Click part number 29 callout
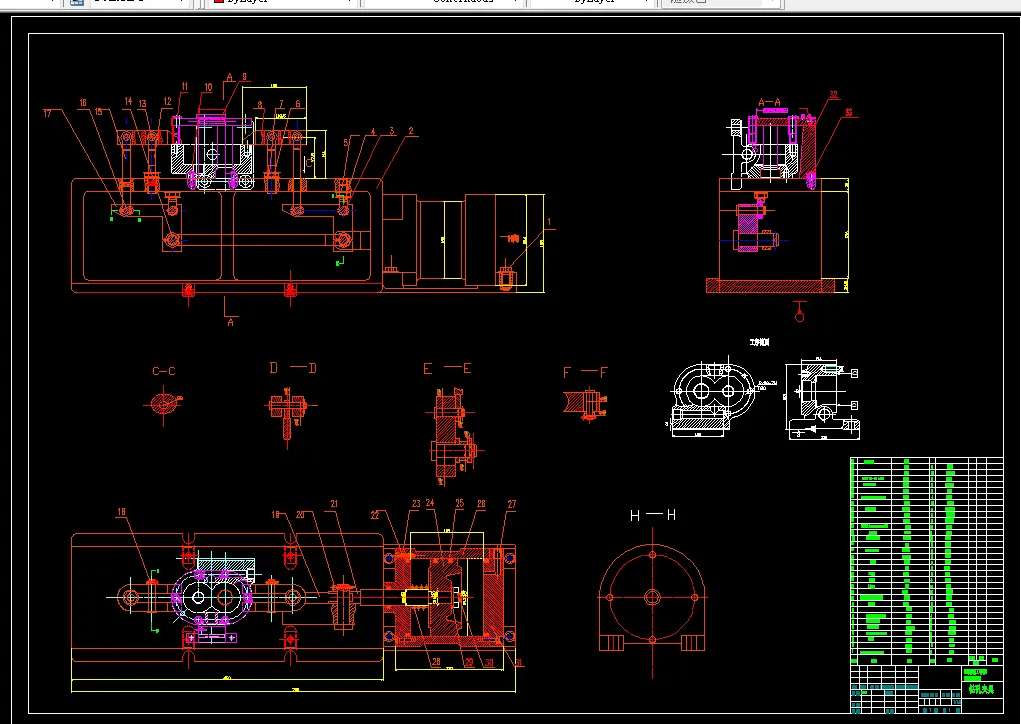 click(x=469, y=662)
